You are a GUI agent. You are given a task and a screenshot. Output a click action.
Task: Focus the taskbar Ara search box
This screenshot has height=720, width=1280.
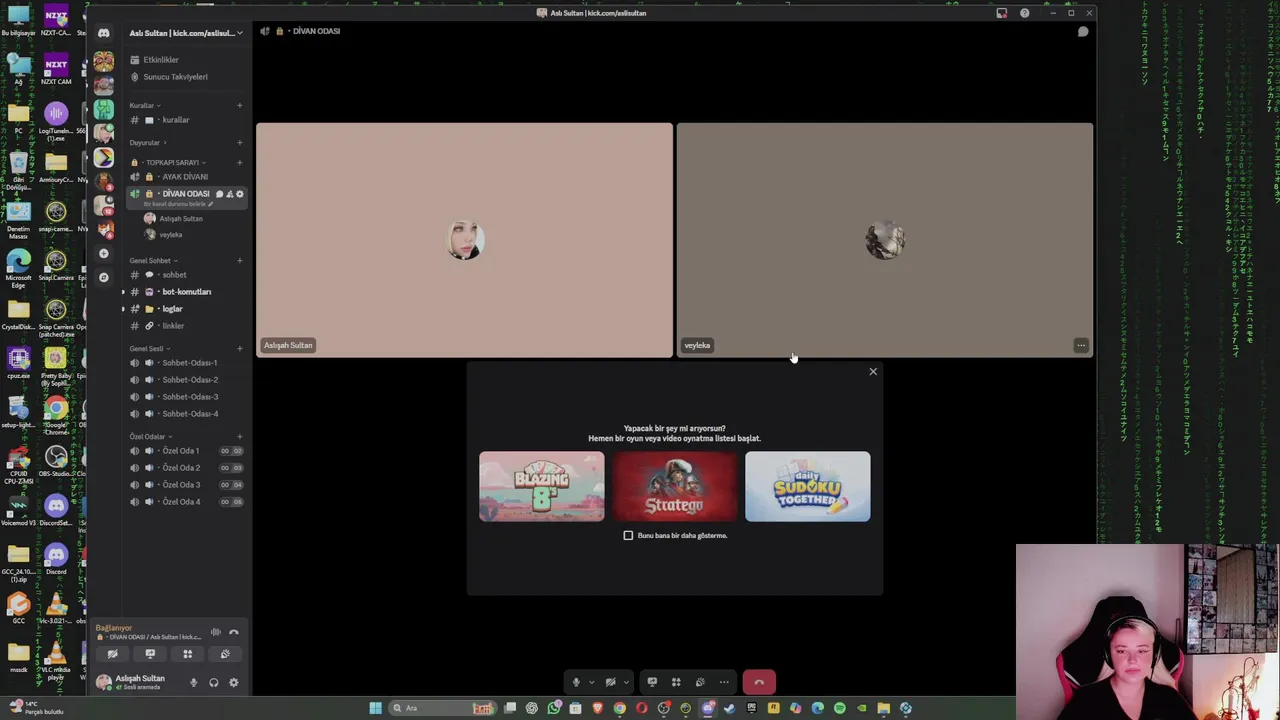click(442, 708)
